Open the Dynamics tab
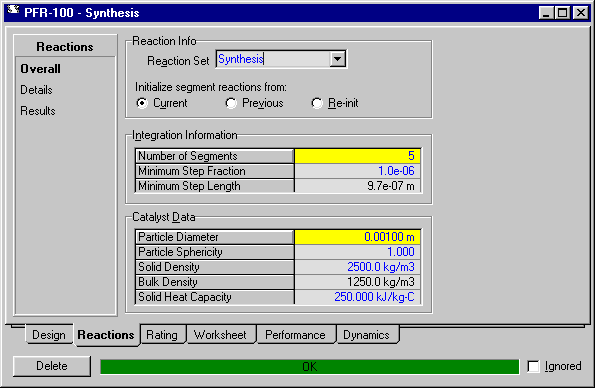Viewport: 595px width, 388px height. coord(367,335)
